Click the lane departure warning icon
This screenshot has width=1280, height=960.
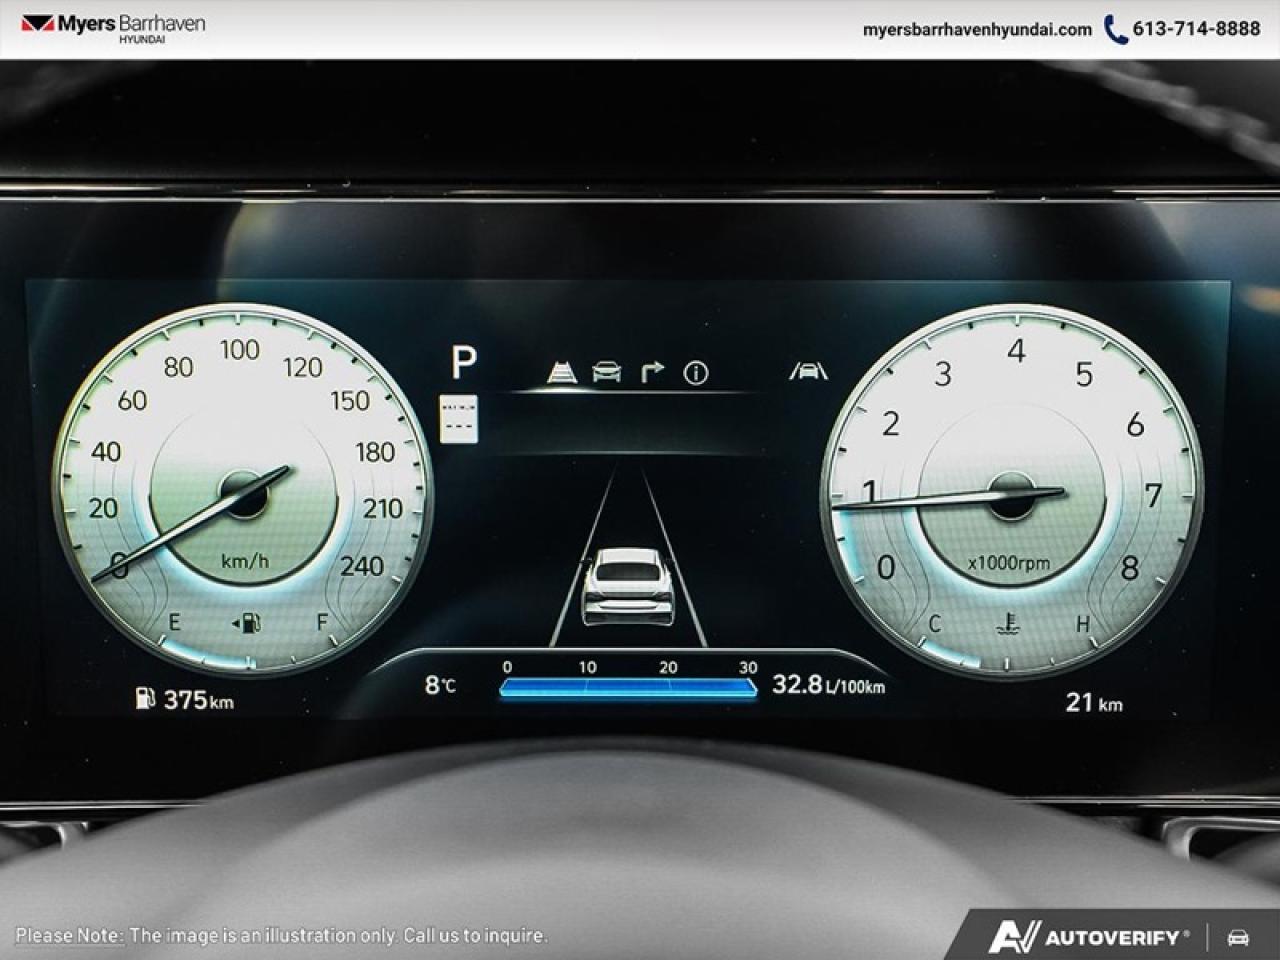coord(808,372)
